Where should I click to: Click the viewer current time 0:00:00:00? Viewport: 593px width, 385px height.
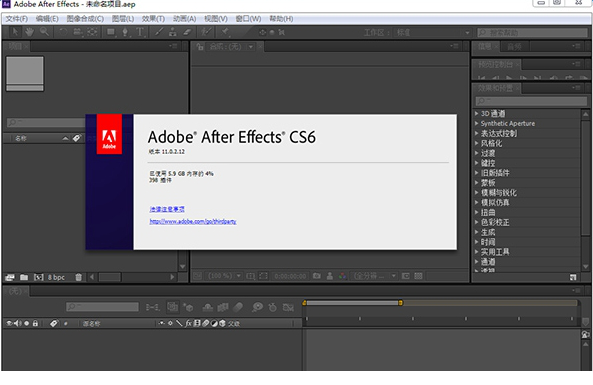coord(290,276)
